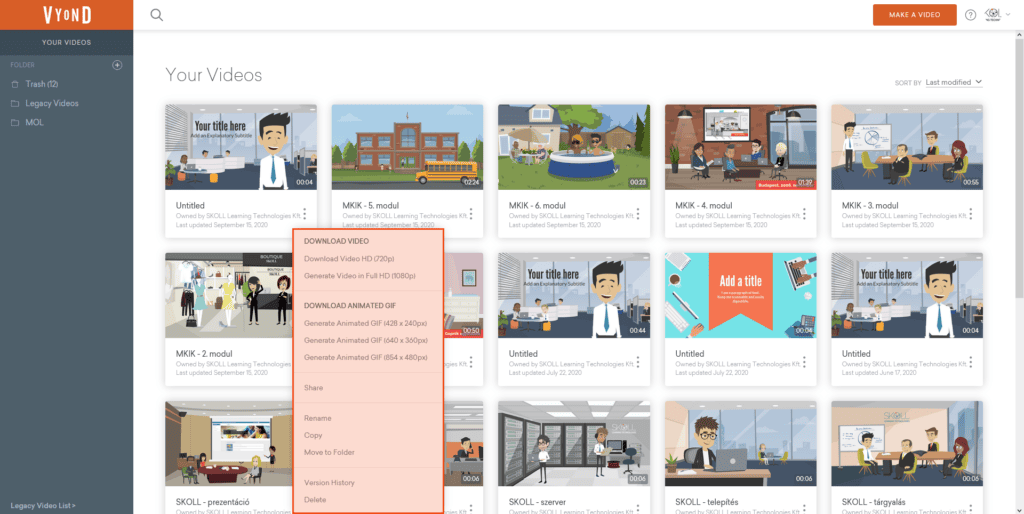
Task: Select Copy in the context menu
Action: click(x=313, y=435)
